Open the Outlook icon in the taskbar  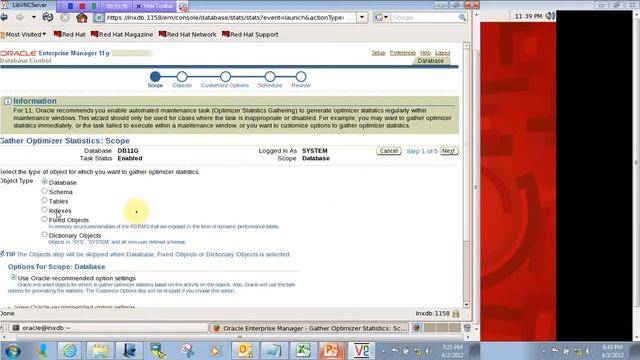(x=245, y=351)
